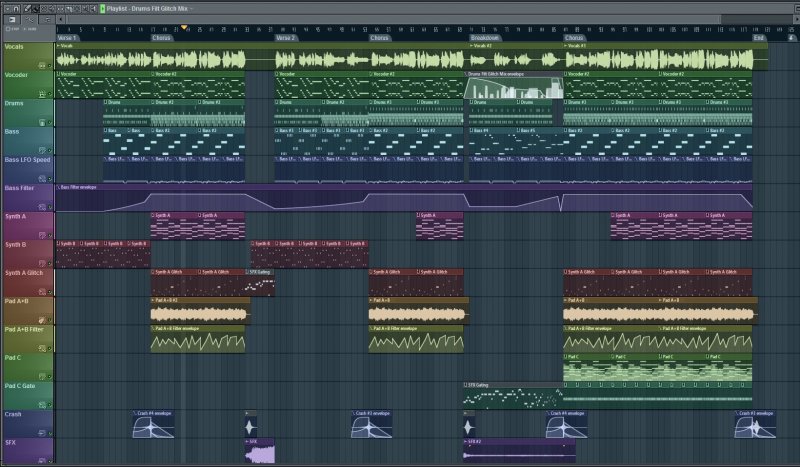Select the Pad C track header
The image size is (800, 467).
pyautogui.click(x=20, y=357)
